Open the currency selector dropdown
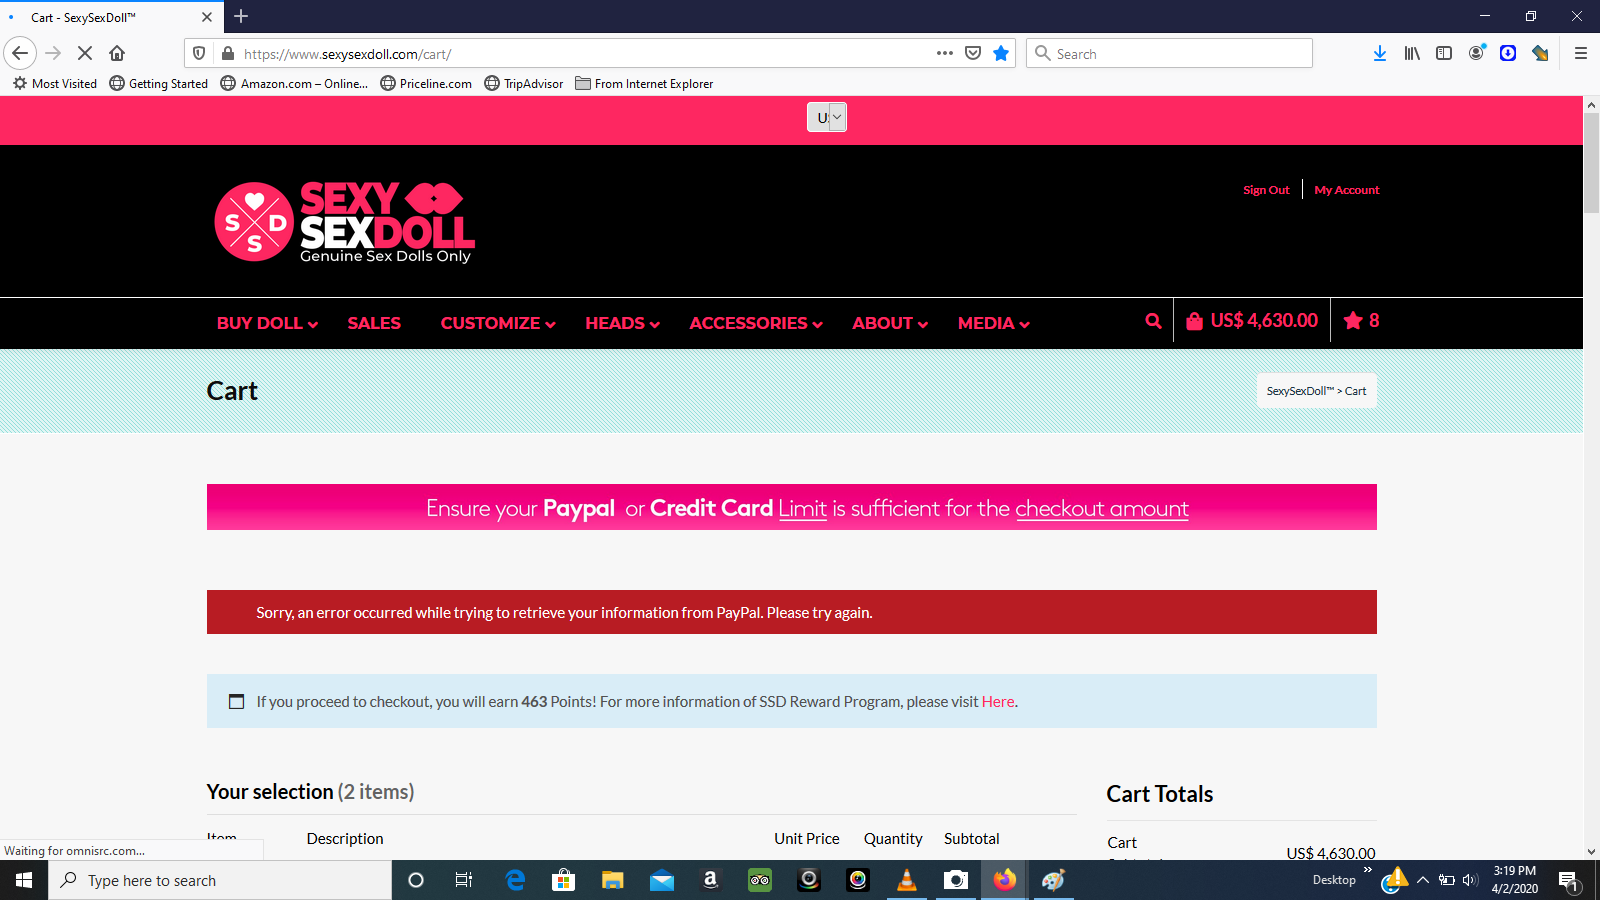 [827, 117]
